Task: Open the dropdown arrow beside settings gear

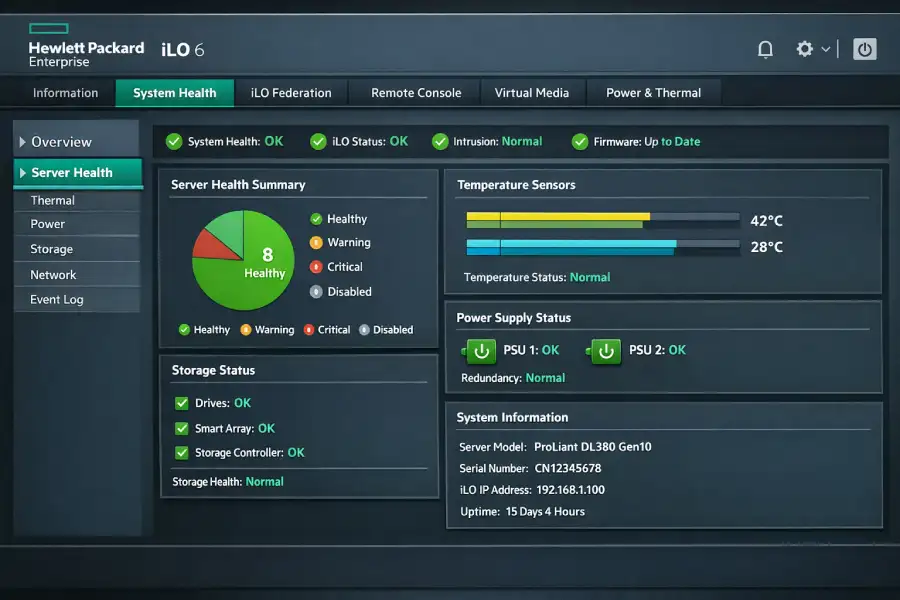Action: click(826, 49)
